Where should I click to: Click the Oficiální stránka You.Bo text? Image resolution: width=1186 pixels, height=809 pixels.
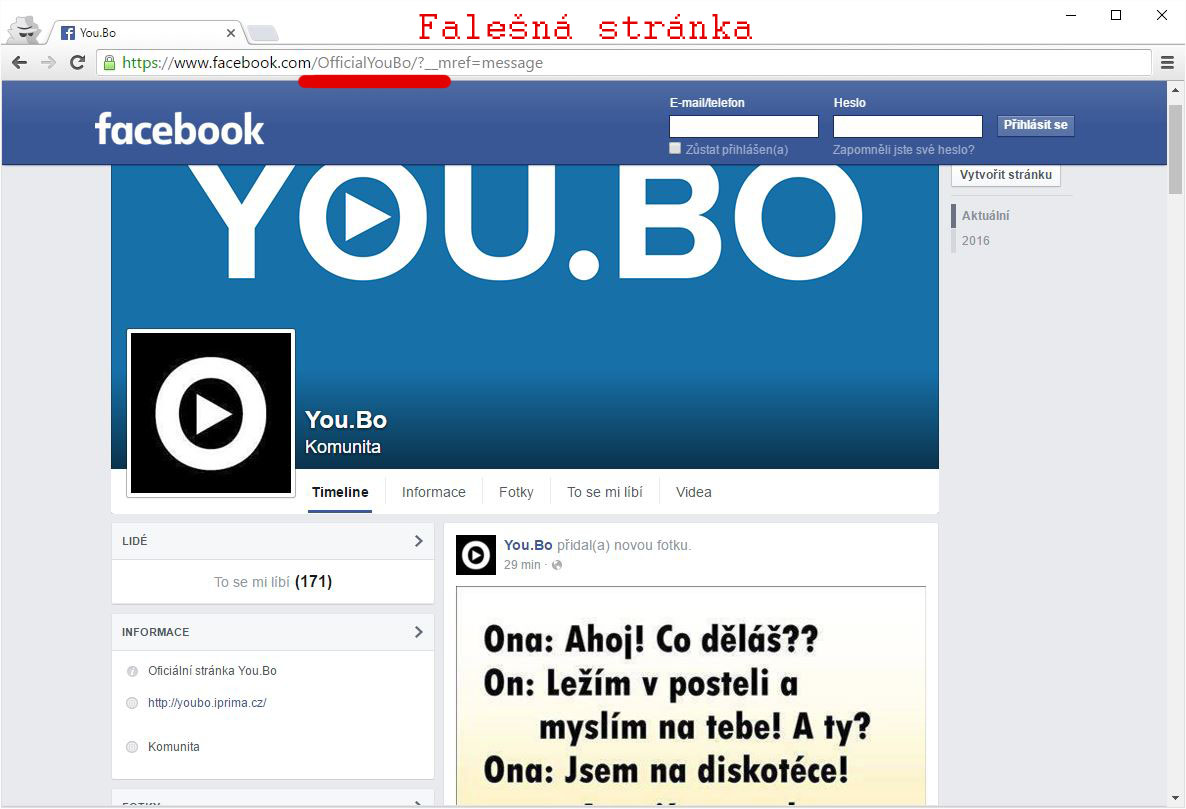click(x=212, y=671)
